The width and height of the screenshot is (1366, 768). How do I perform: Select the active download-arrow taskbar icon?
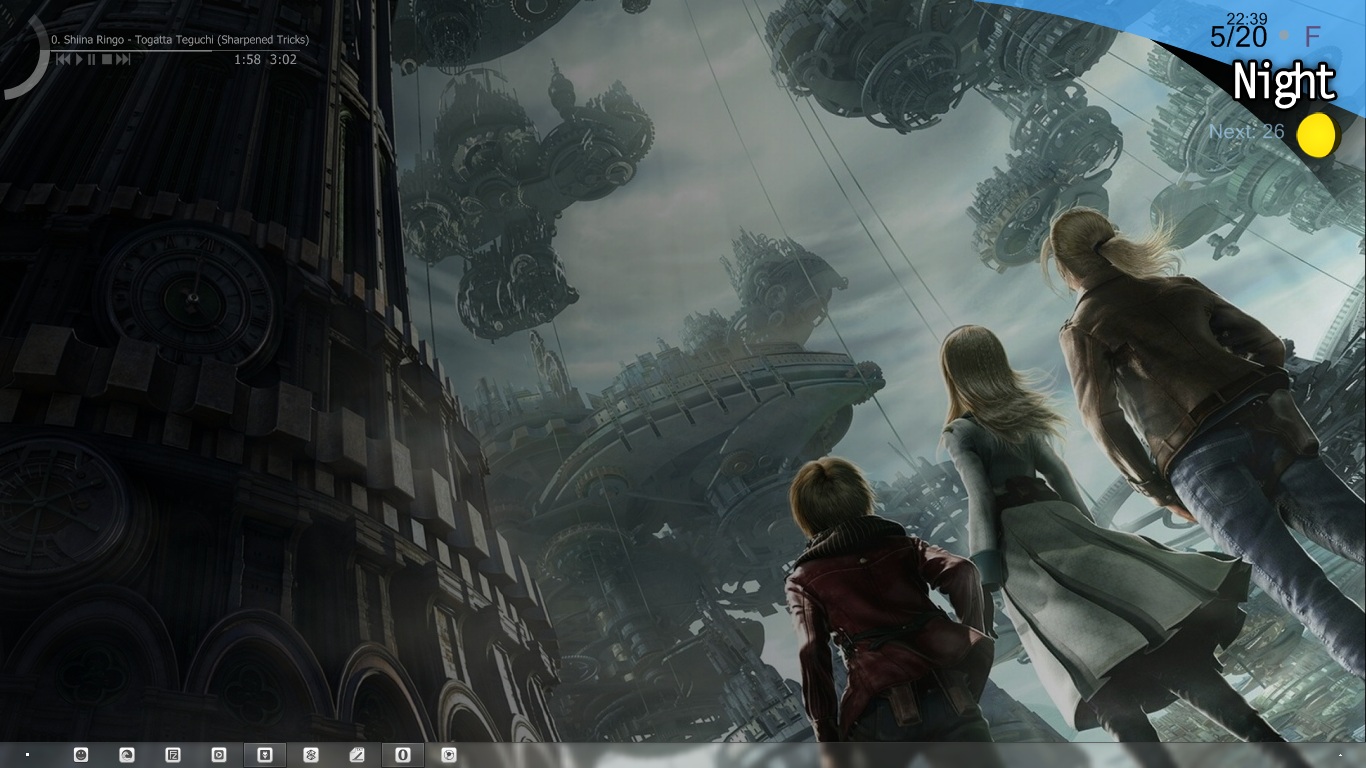coord(265,755)
